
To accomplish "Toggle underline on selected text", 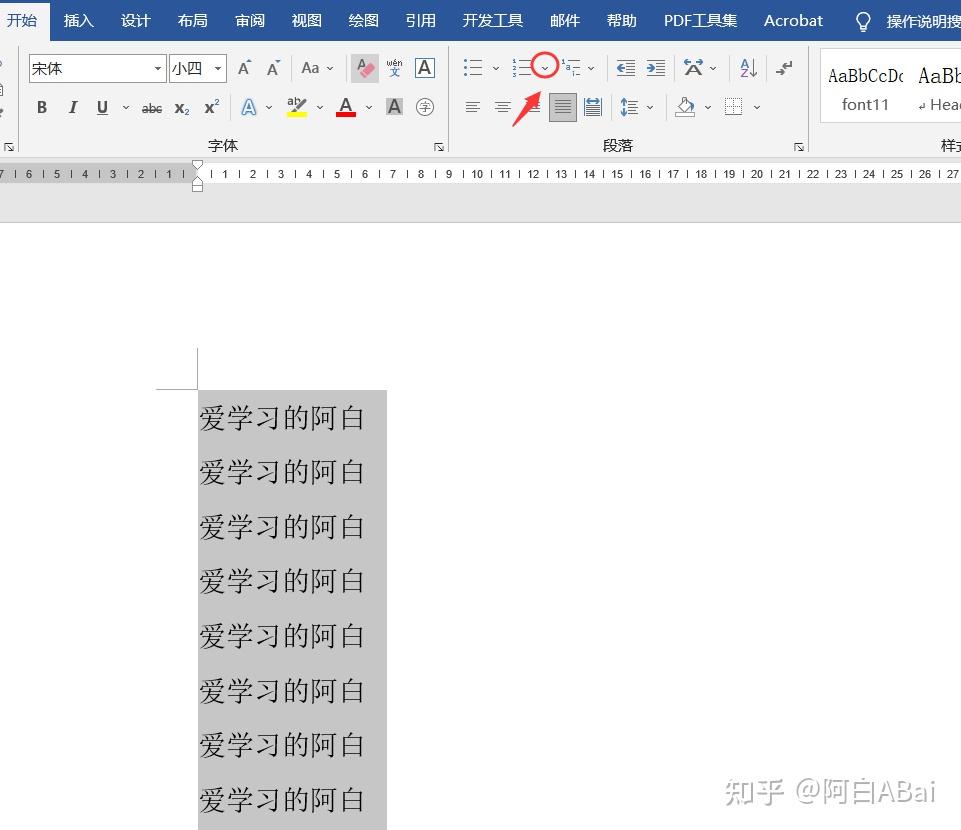I will click(101, 107).
